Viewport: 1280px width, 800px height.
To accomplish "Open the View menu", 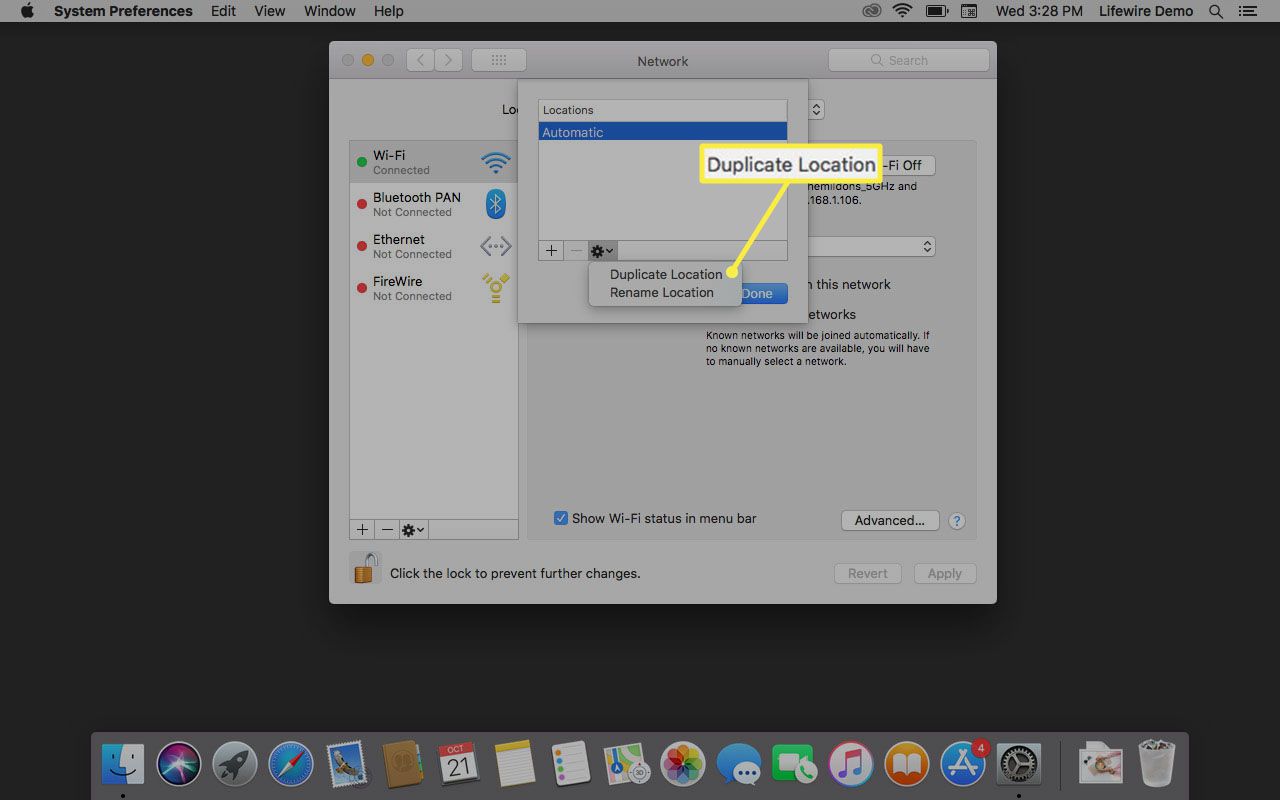I will point(270,11).
